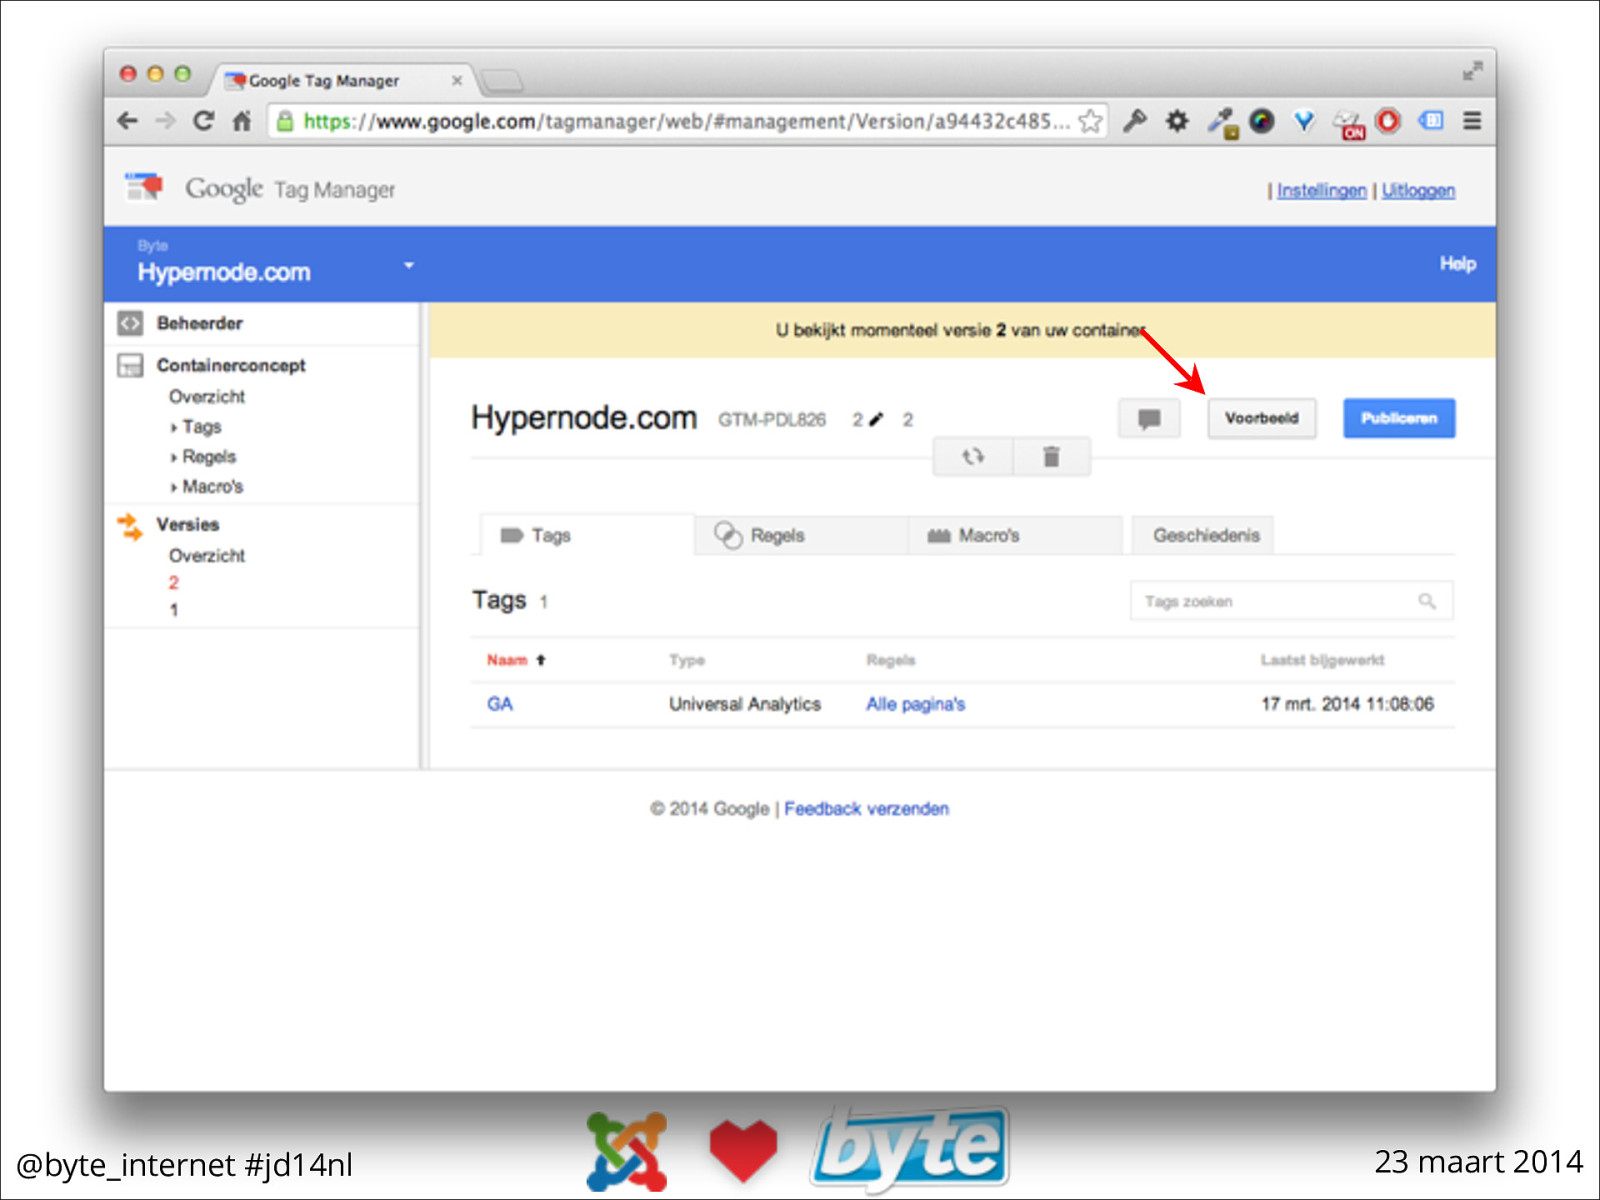Open the Chrome hamburger menu
Image resolution: width=1600 pixels, height=1200 pixels.
1472,121
